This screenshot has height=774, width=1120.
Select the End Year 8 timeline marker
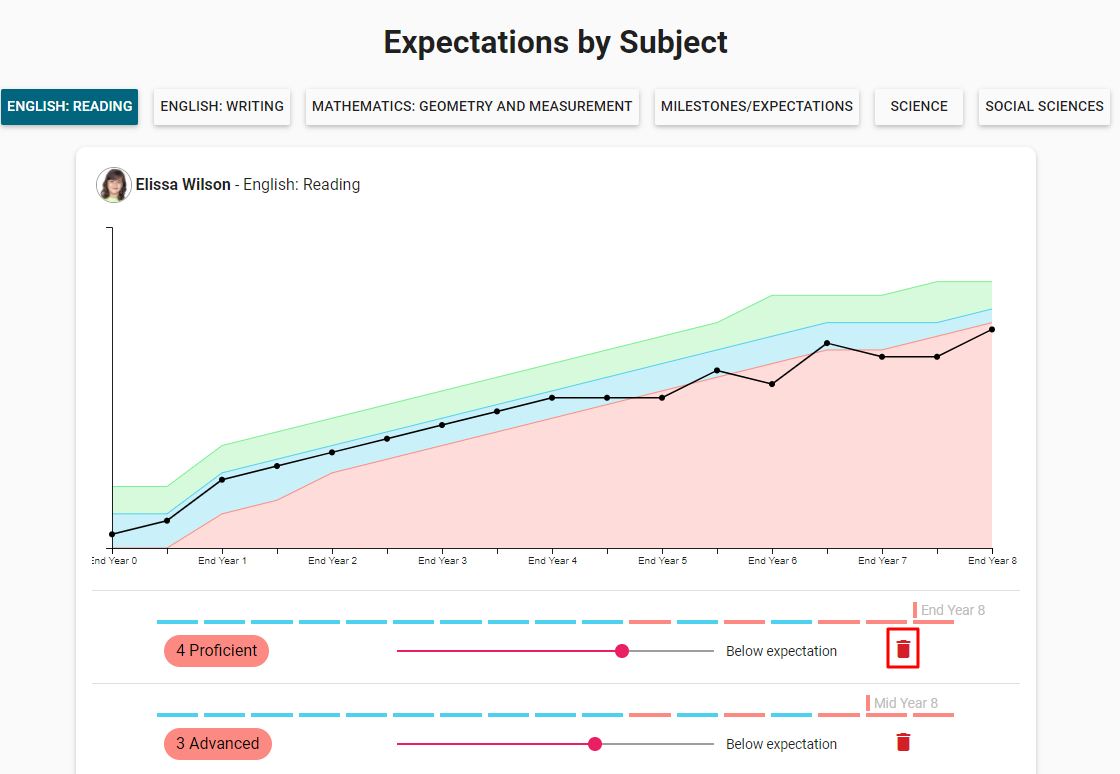point(951,610)
